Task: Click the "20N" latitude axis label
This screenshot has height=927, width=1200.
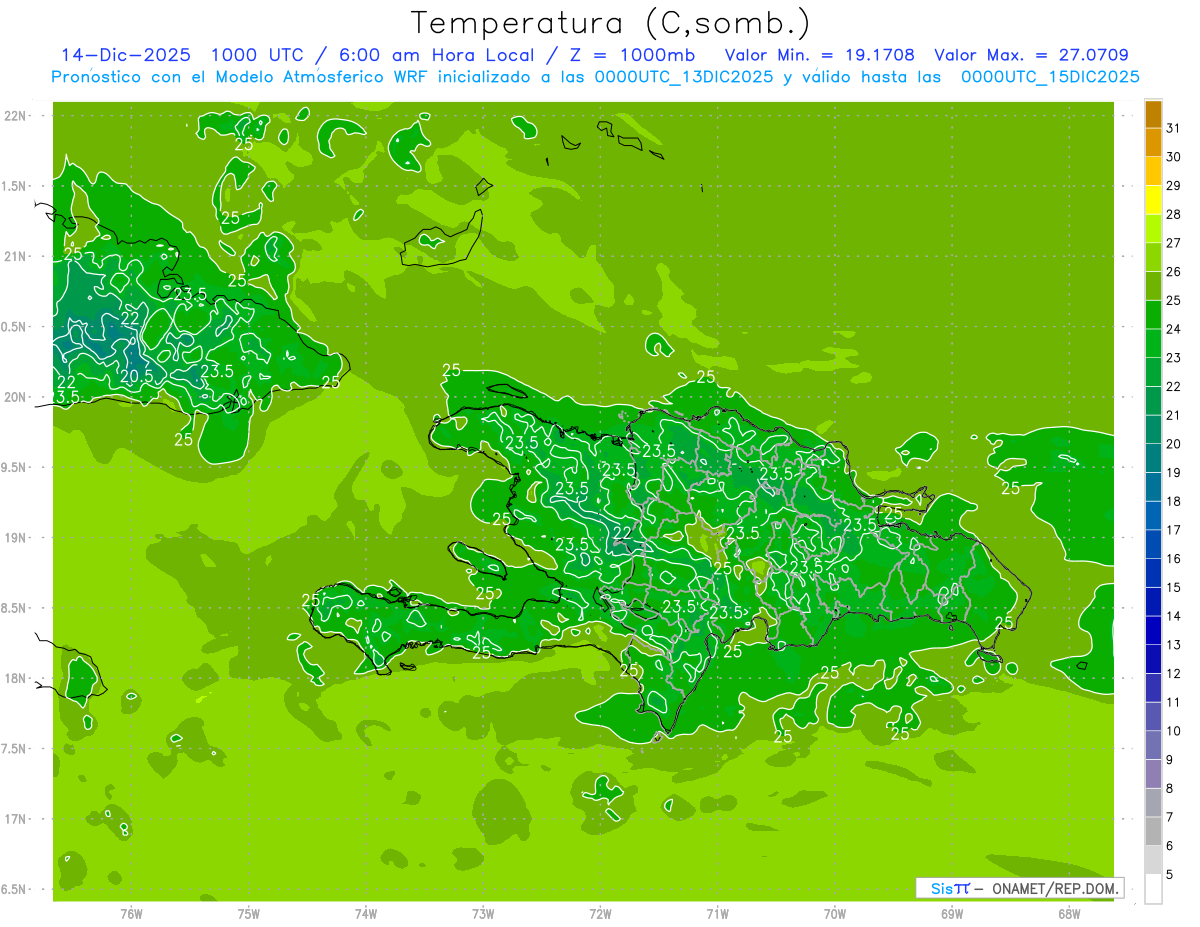Action: point(15,397)
